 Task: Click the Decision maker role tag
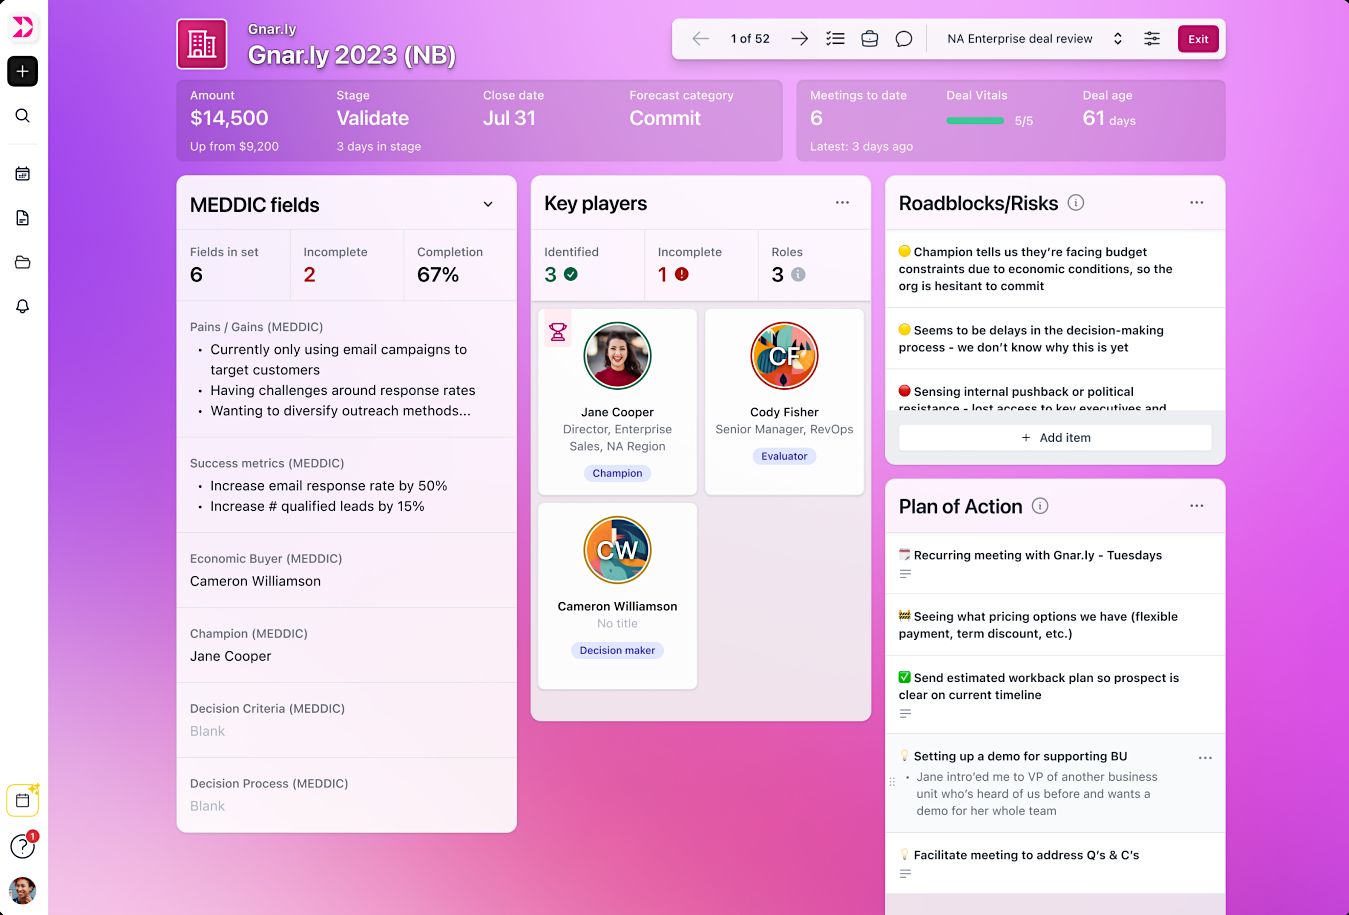pyautogui.click(x=617, y=650)
